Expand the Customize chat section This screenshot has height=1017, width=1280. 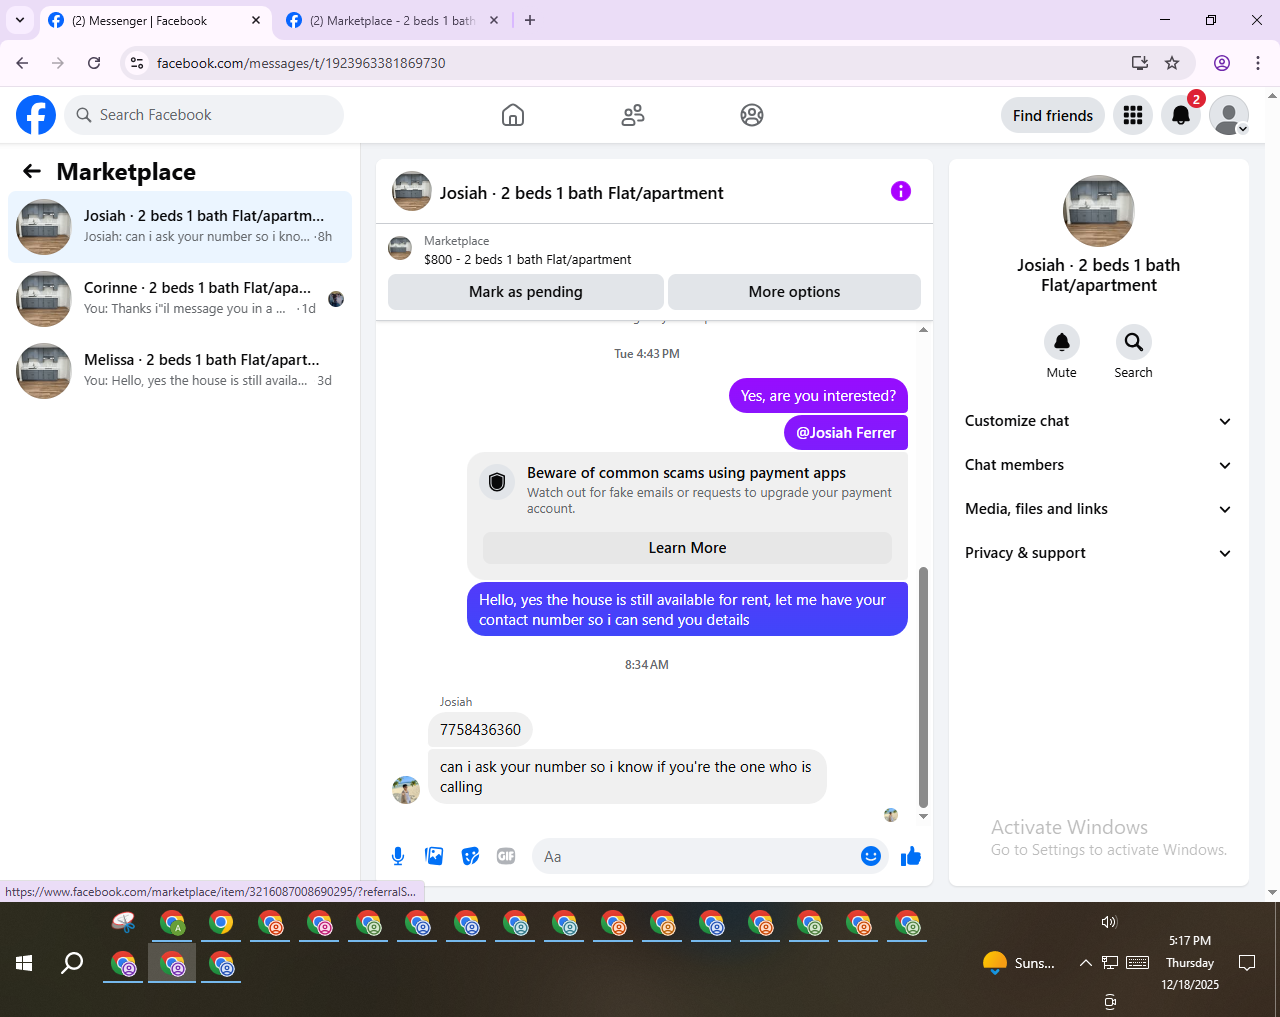point(1098,421)
